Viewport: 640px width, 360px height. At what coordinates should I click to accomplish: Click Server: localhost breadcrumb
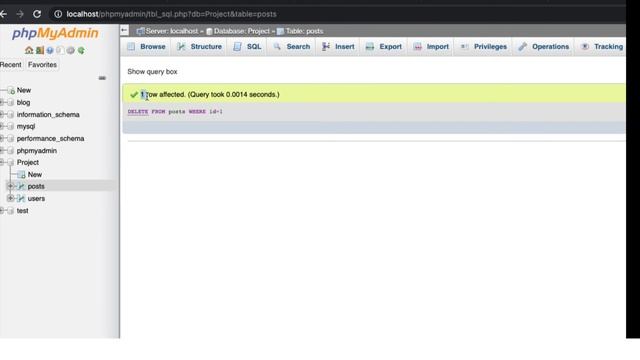[171, 31]
